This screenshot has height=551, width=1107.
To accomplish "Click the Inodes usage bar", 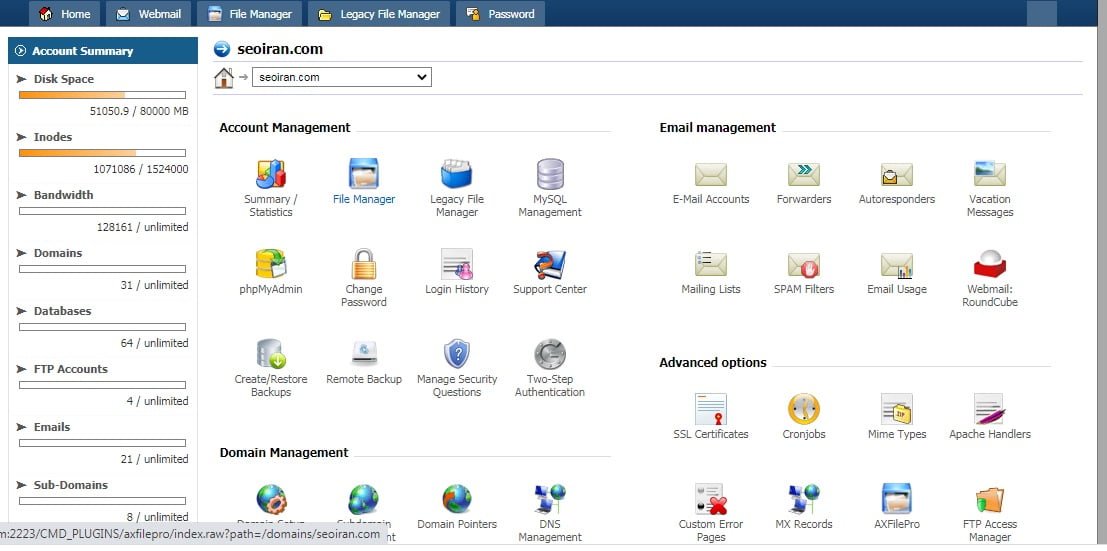I will tap(102, 153).
